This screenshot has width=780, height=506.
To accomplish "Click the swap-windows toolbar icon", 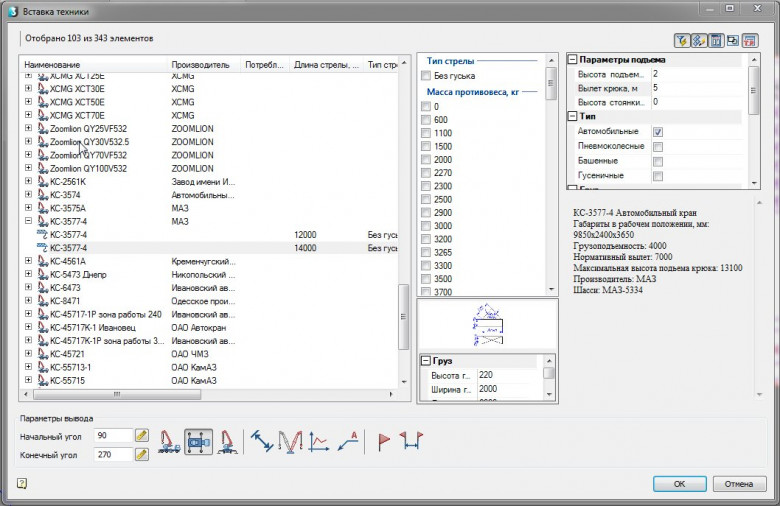I will coord(733,41).
